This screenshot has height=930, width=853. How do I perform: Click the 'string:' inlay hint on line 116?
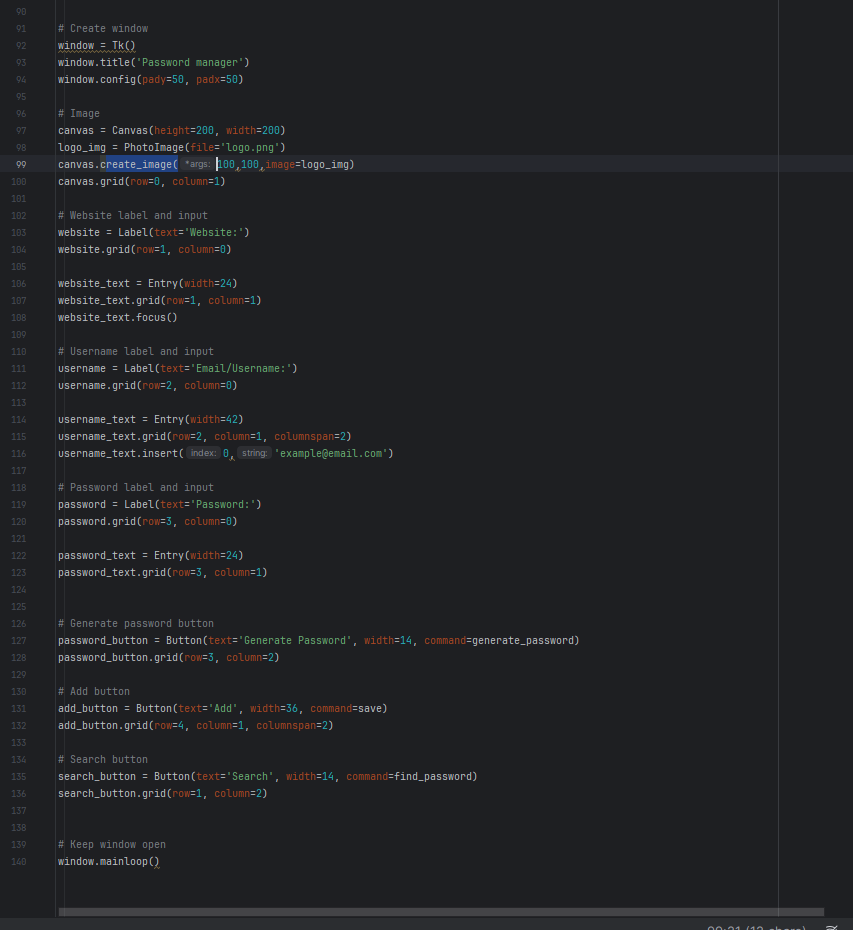[254, 453]
